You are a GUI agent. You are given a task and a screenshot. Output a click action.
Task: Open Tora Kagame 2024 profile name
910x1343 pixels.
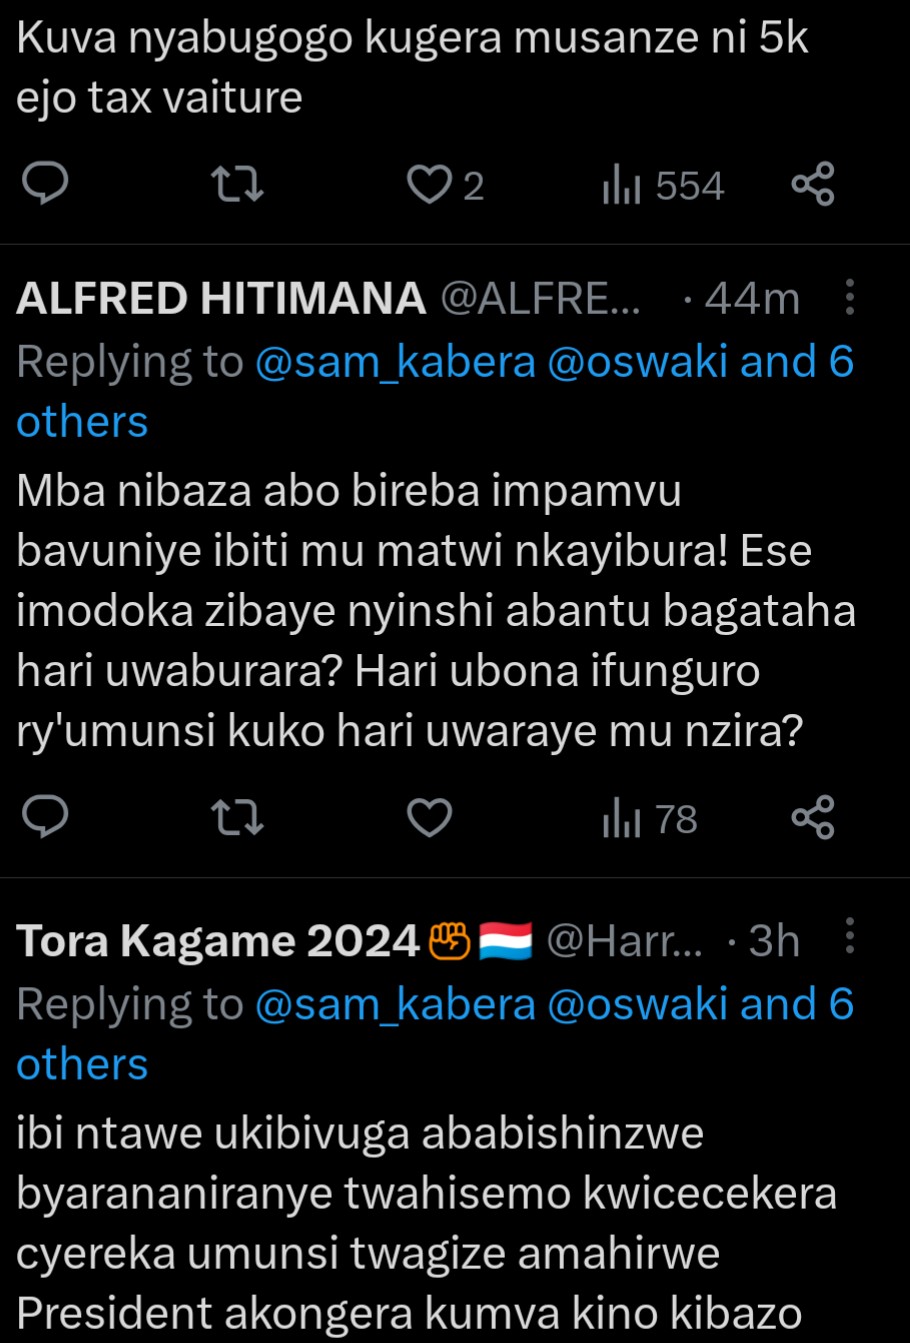(x=217, y=941)
